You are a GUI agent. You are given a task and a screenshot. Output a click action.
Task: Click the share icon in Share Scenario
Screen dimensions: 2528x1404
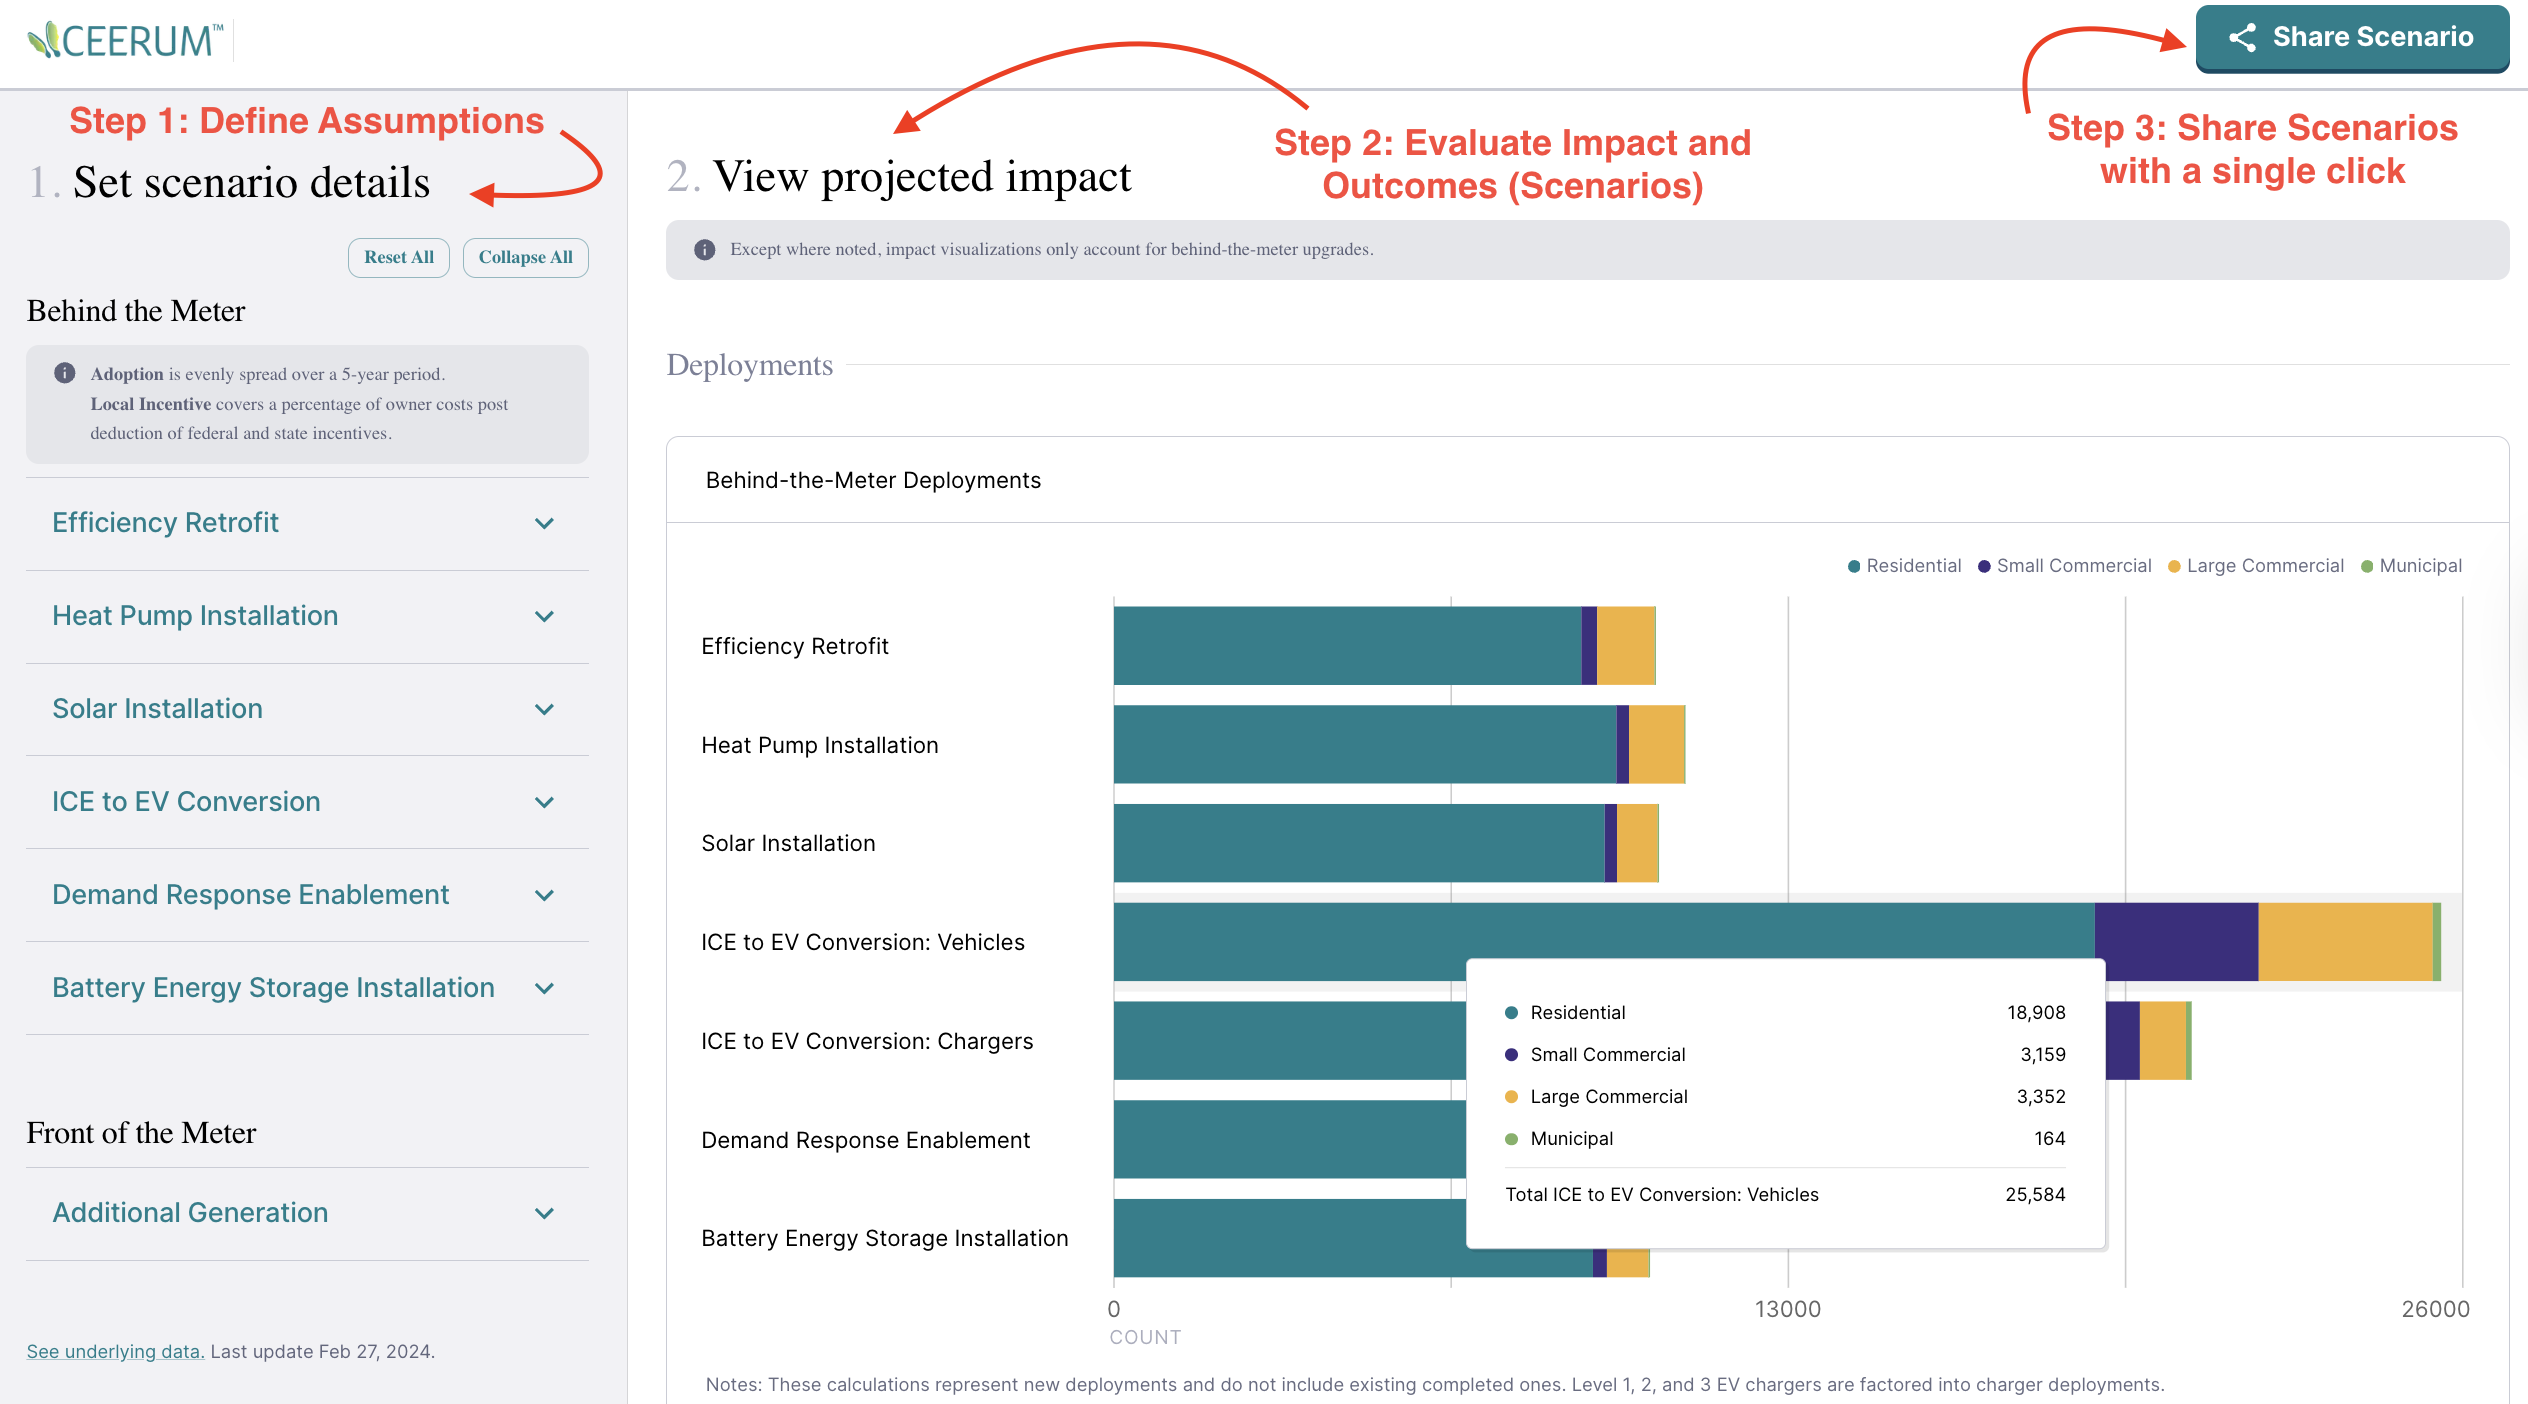coord(2242,38)
